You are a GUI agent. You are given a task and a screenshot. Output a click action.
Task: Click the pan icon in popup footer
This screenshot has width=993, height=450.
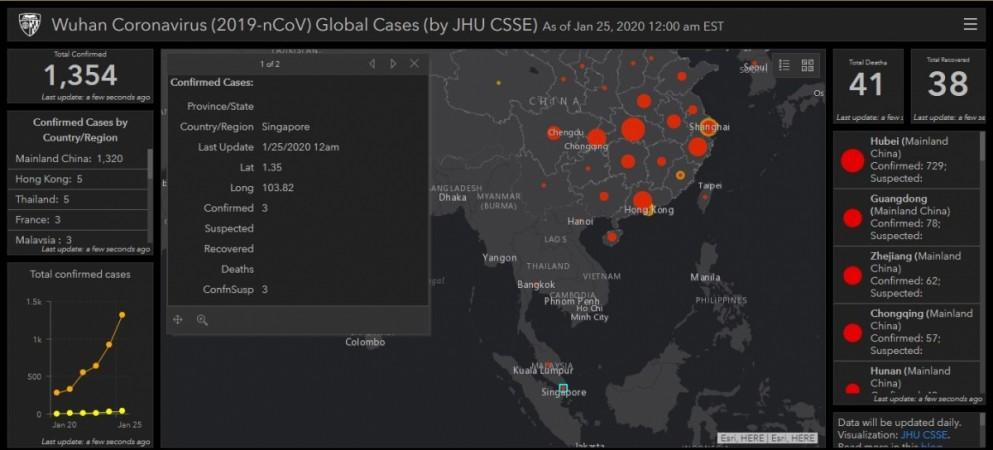(178, 320)
